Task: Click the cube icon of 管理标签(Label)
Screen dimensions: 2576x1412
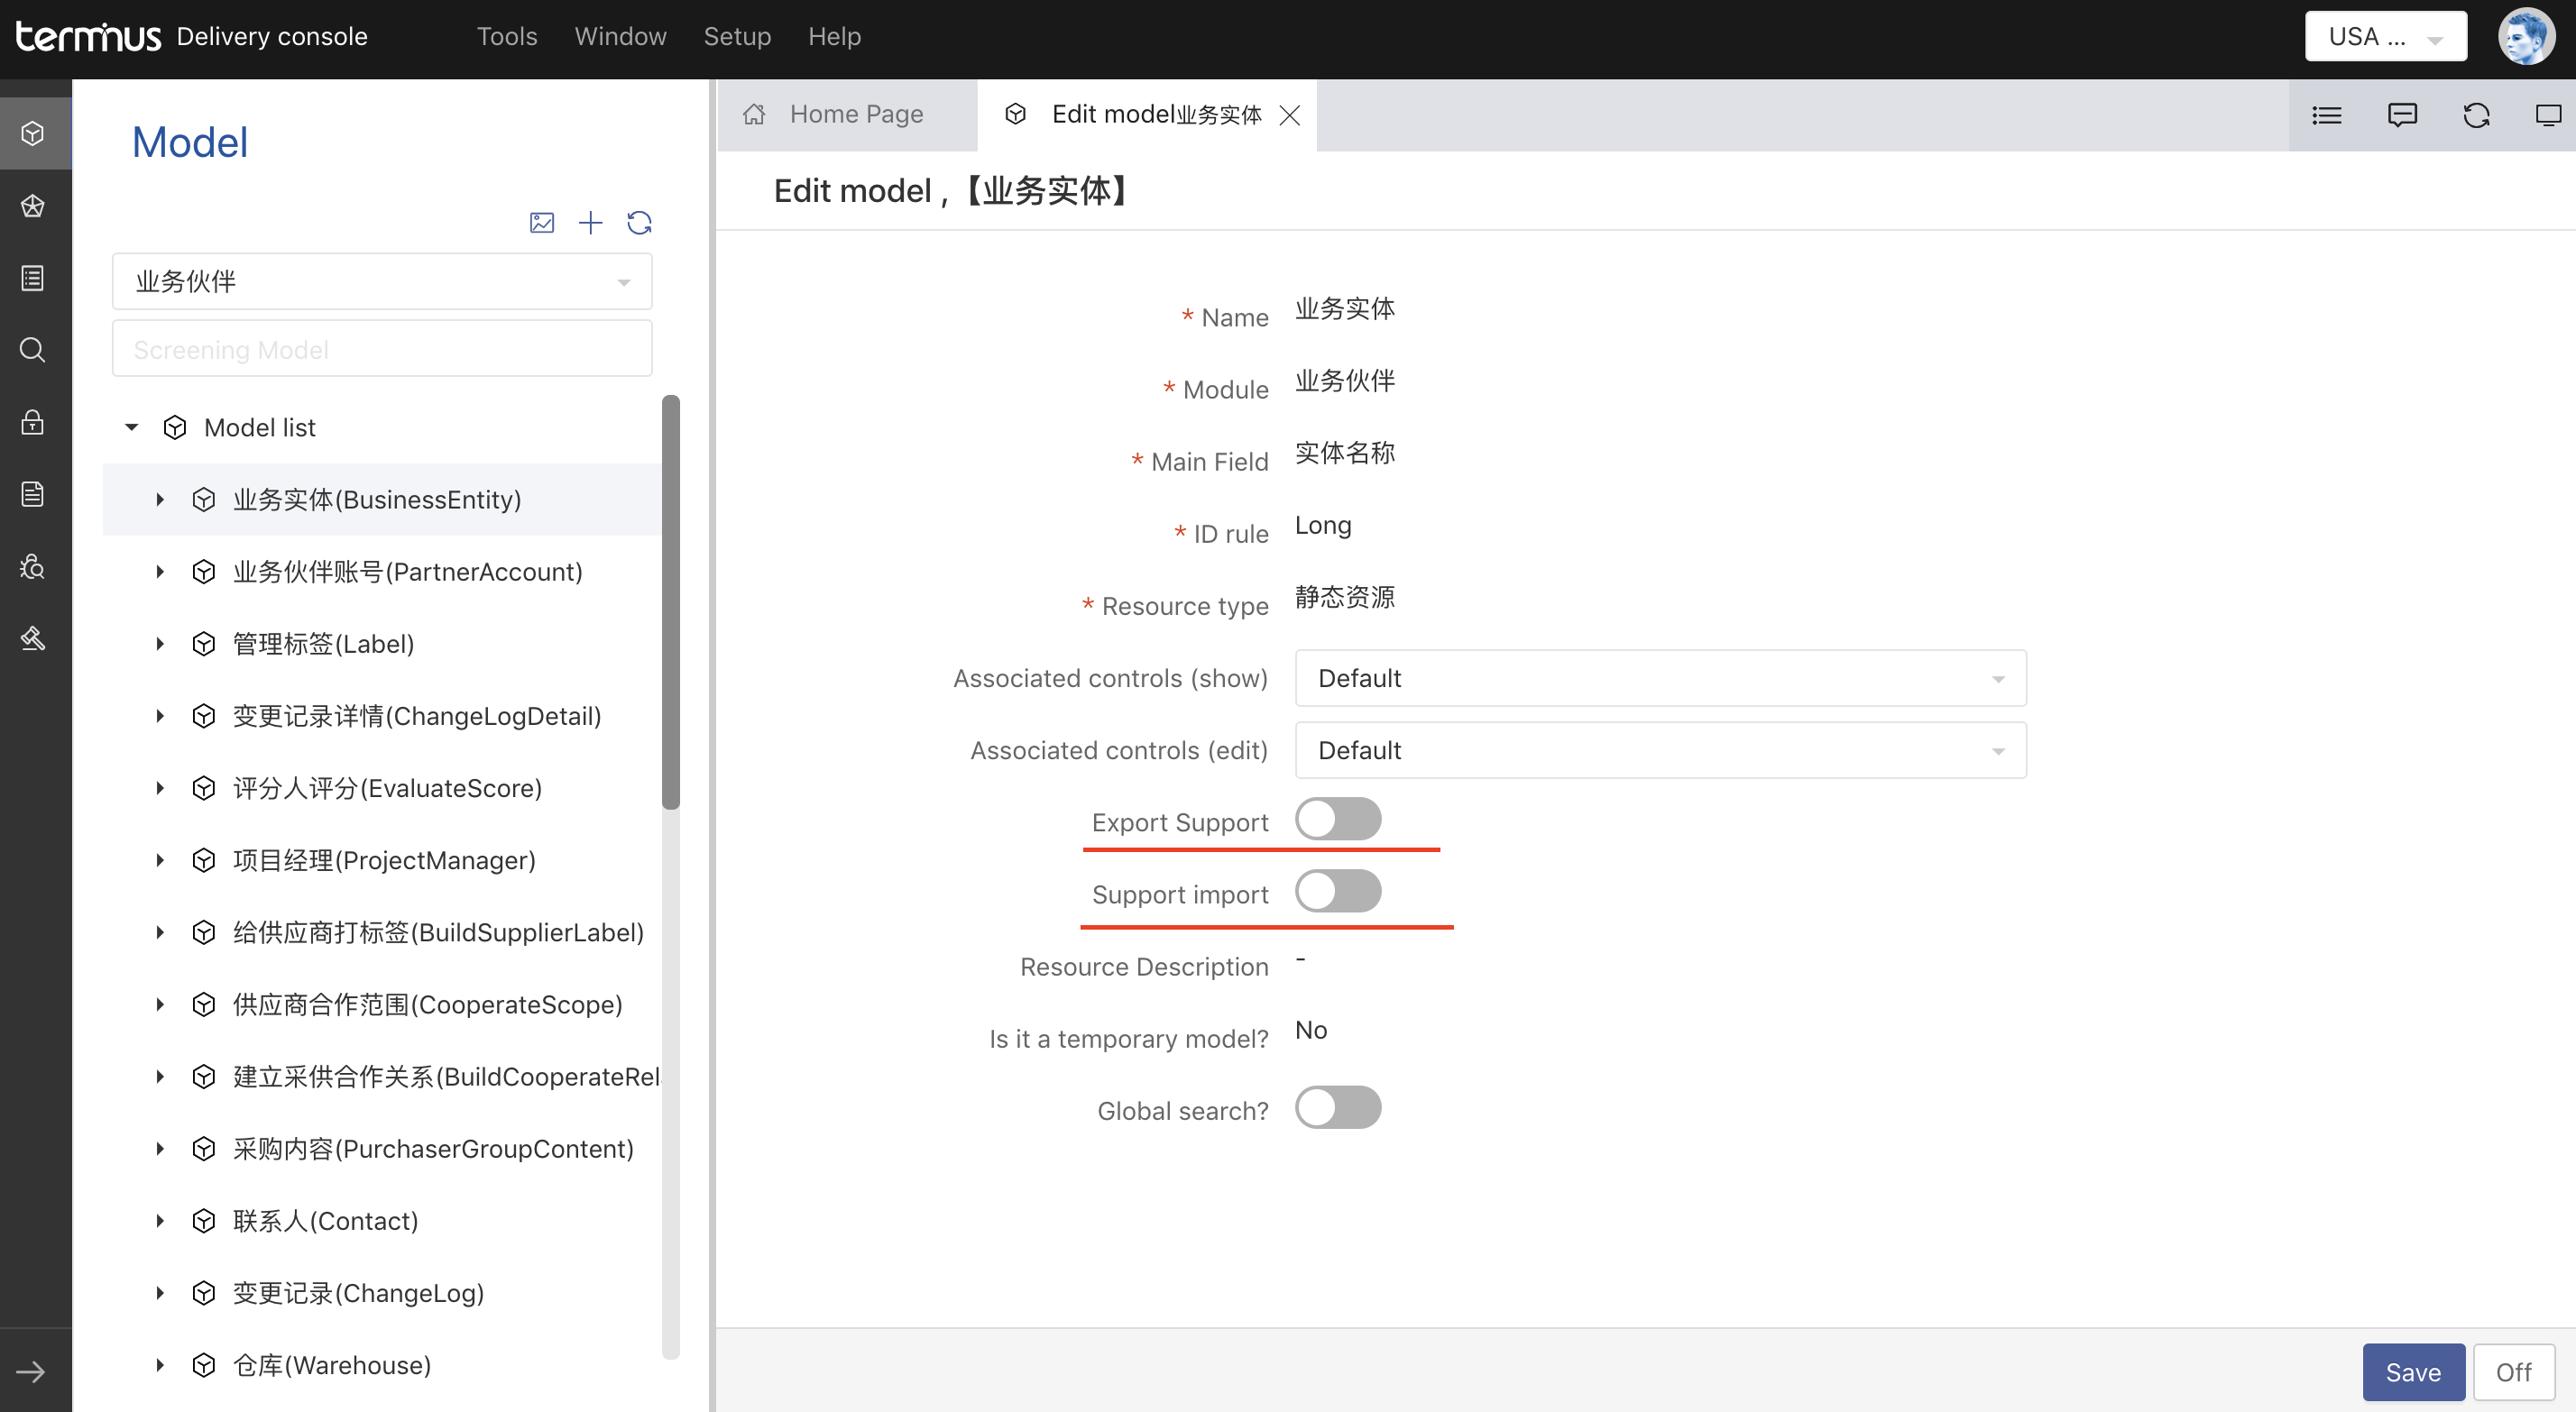Action: [204, 644]
